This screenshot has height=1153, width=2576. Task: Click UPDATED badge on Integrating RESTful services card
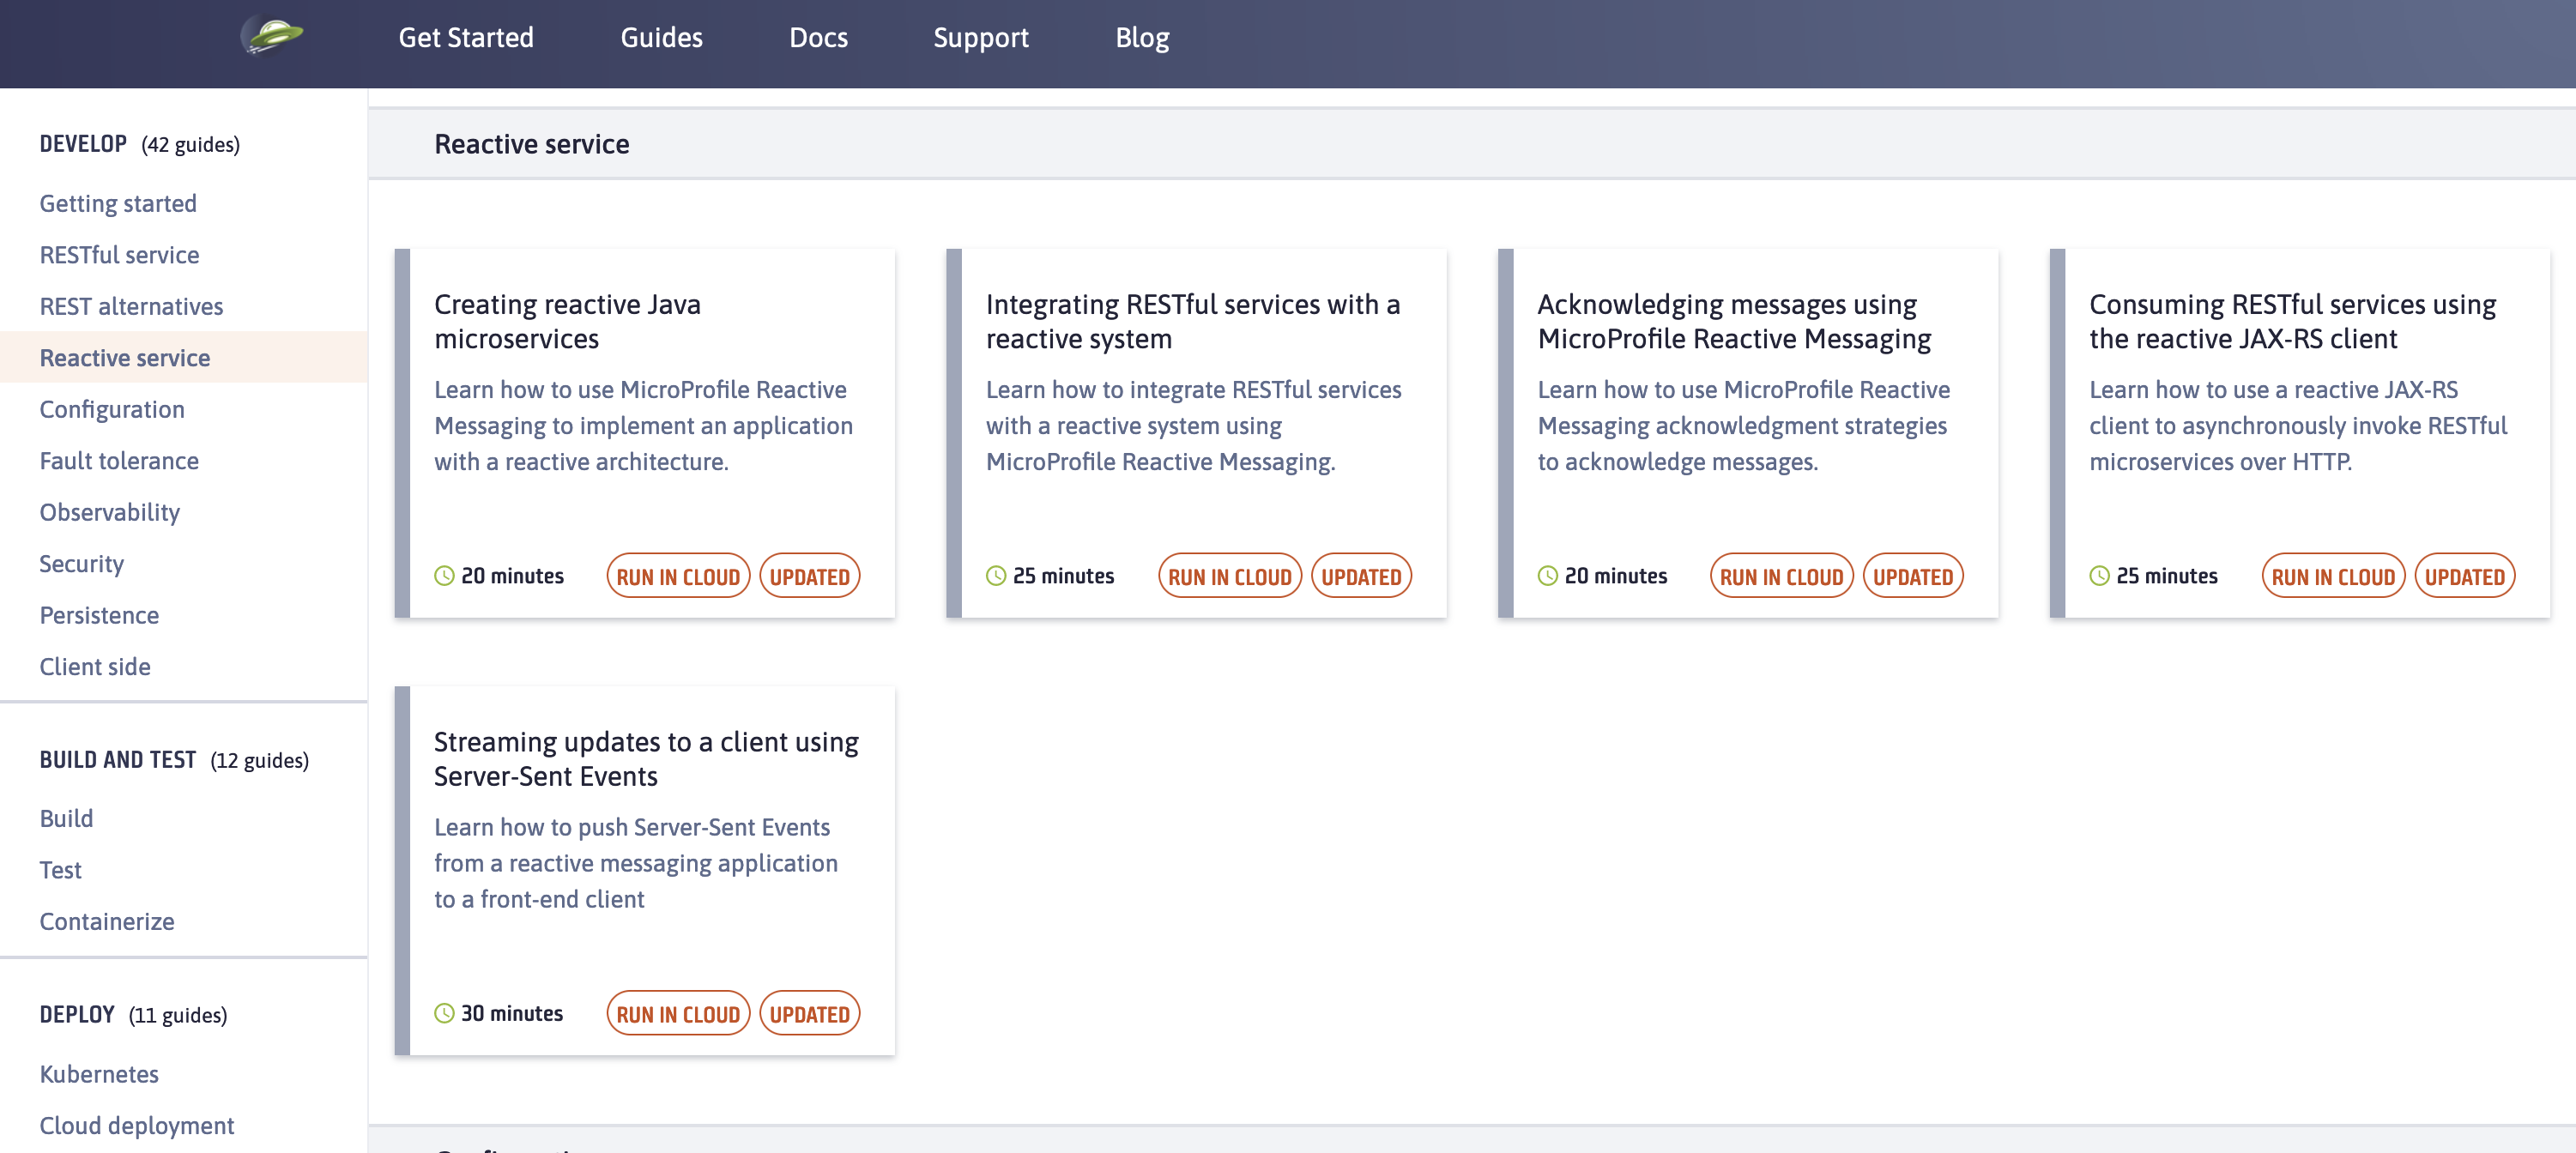pyautogui.click(x=1360, y=576)
